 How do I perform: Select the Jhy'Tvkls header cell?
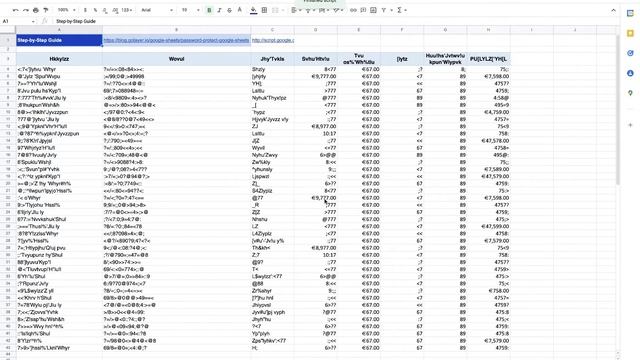pos(272,59)
